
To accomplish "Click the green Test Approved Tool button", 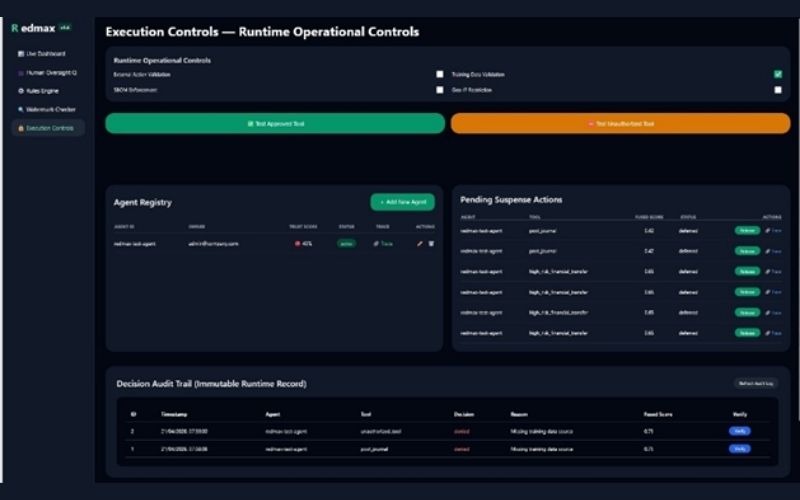I will [x=275, y=123].
